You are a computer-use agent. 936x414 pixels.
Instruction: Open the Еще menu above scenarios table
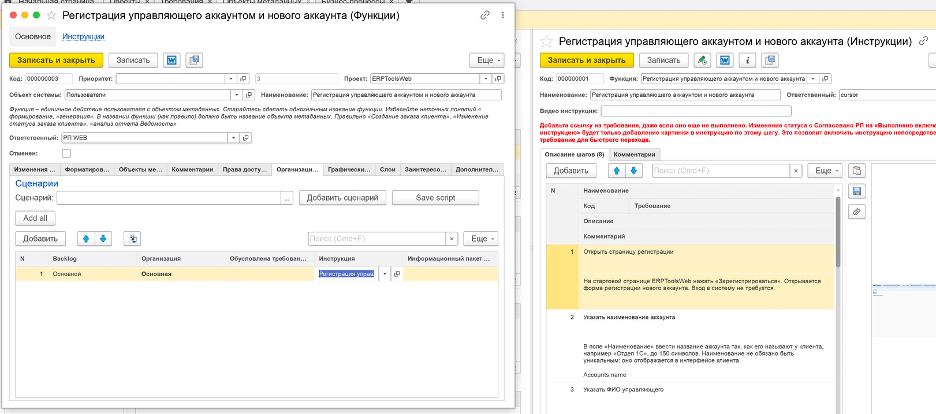[481, 239]
